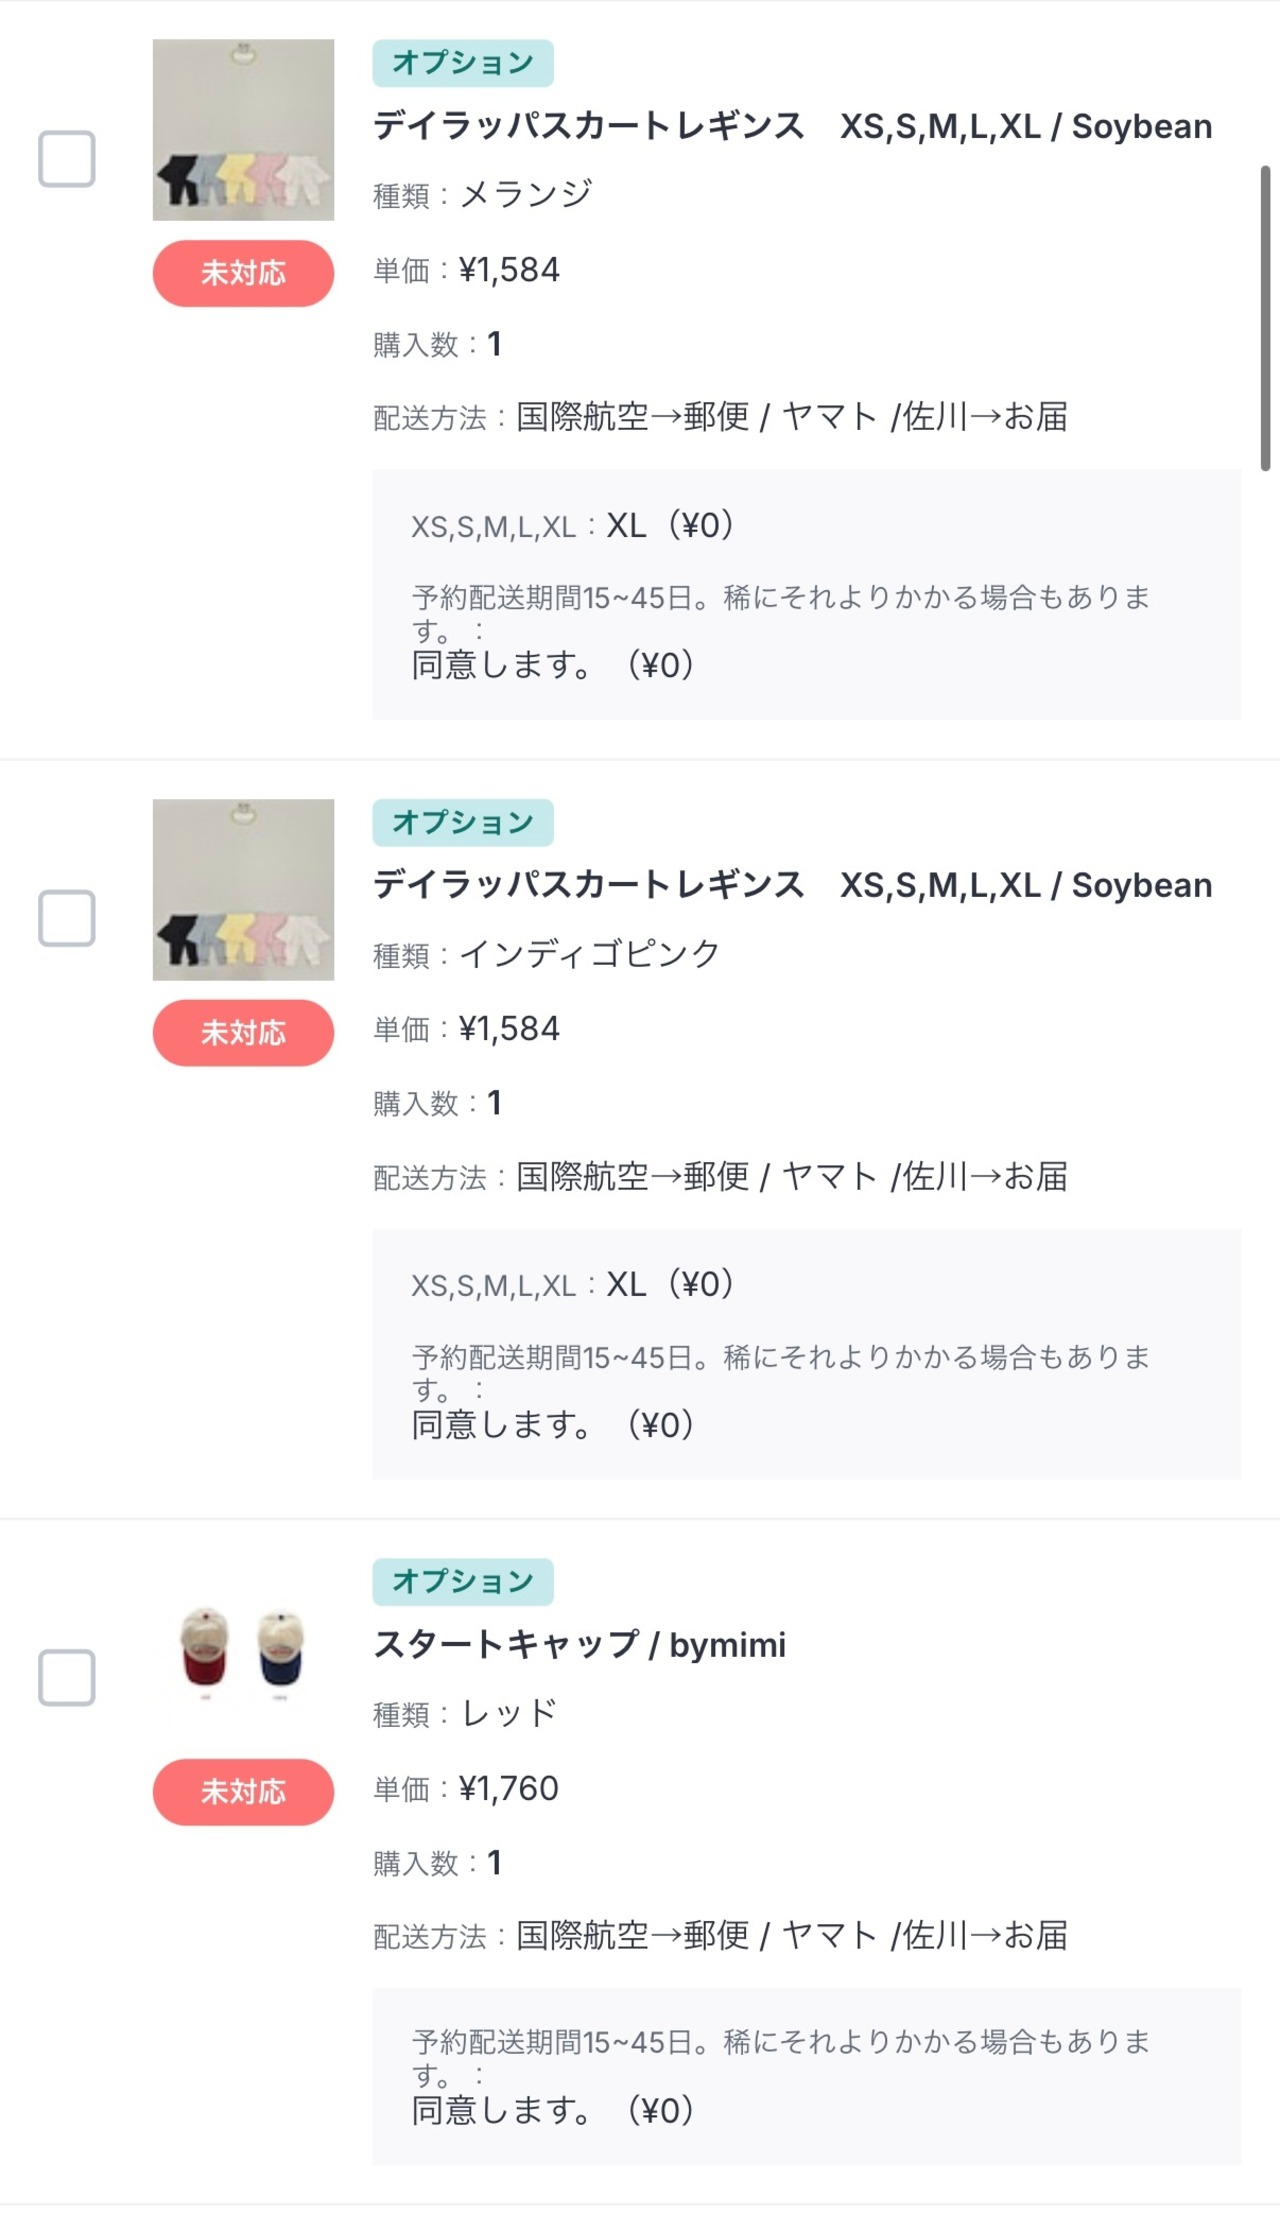The image size is (1280, 2214).
Task: View the red and navy cap thumbnail
Action: pos(243,1648)
